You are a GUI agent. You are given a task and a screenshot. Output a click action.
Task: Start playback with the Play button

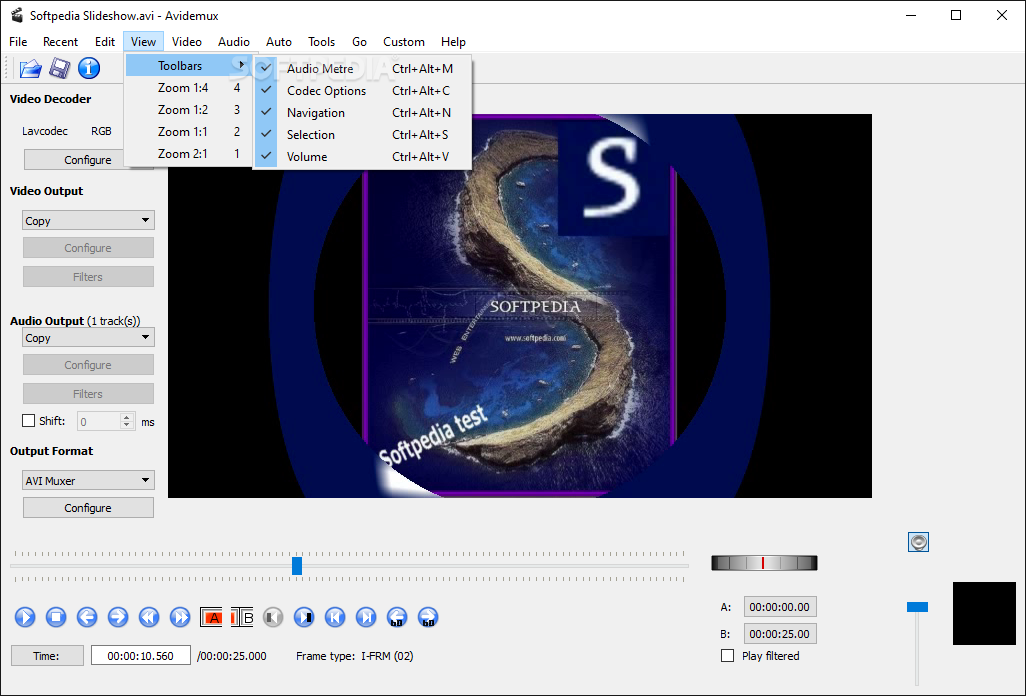coord(25,617)
